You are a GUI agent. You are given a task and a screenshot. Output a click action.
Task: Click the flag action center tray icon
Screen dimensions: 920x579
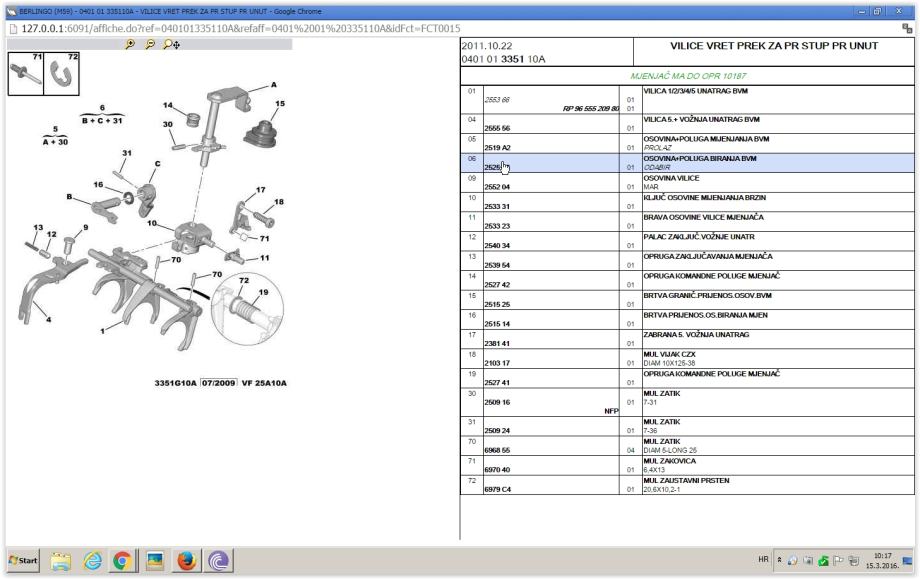(838, 561)
